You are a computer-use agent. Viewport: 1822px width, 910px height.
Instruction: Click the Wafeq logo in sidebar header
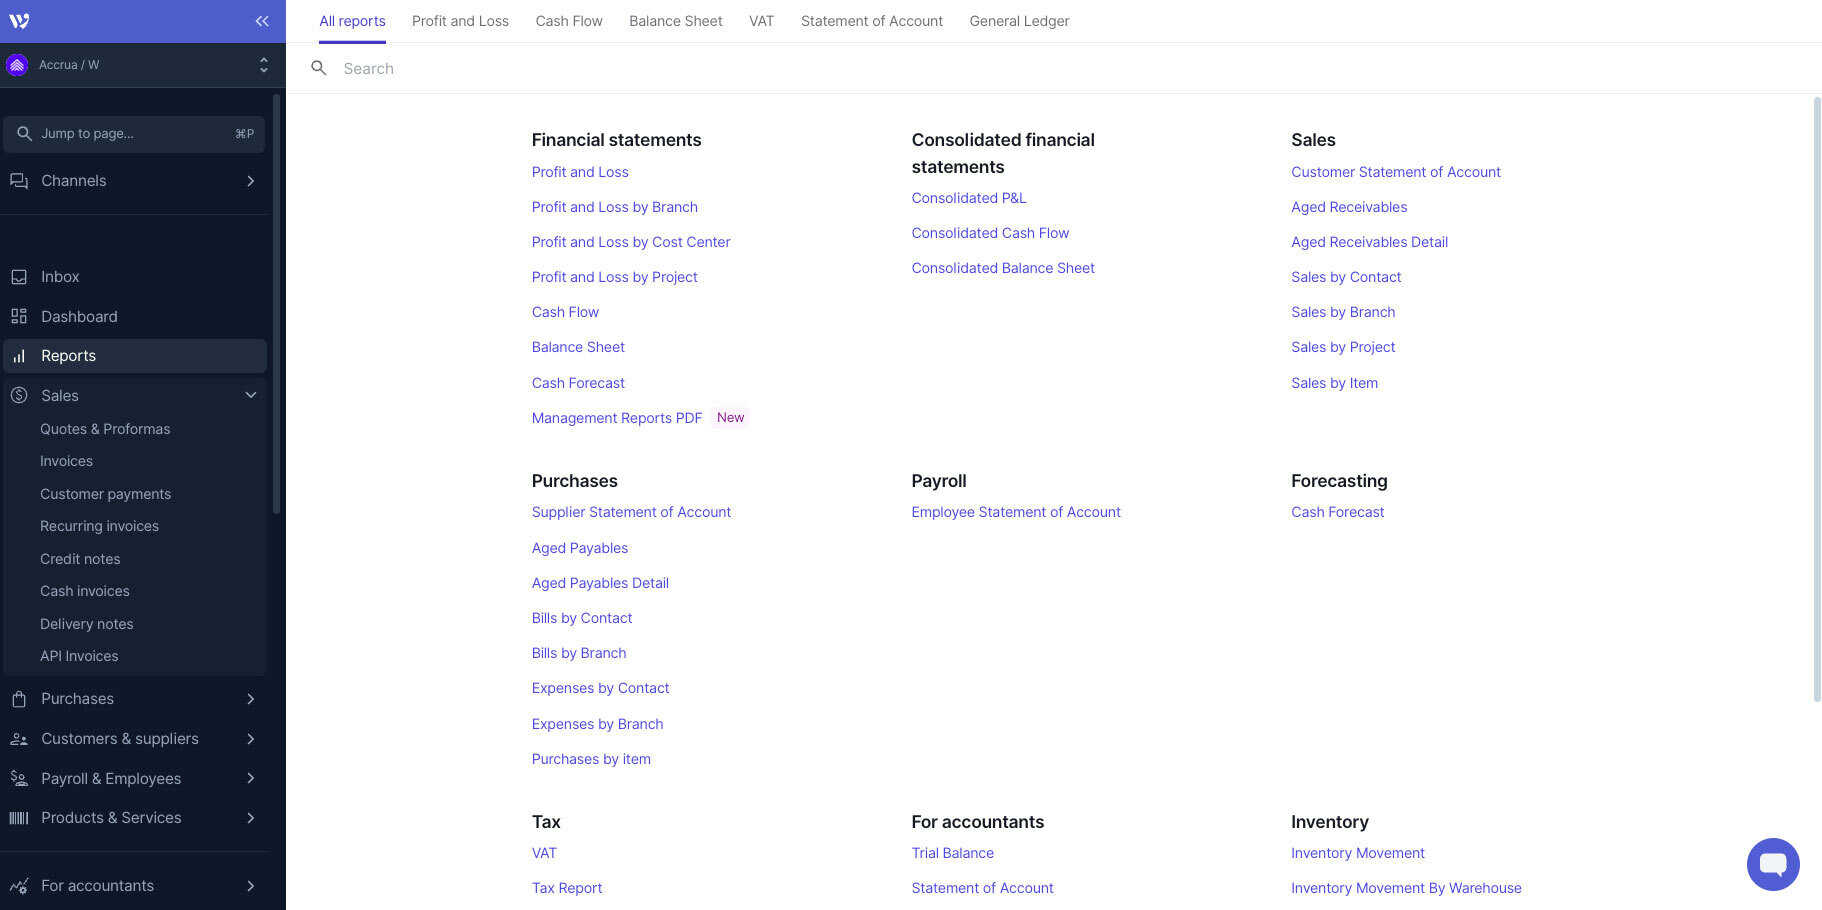19,21
